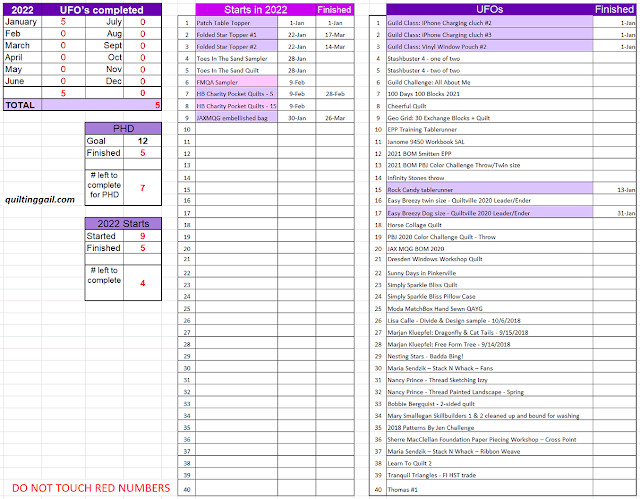The image size is (640, 499).
Task: Click the Dec label cell
Action: (x=104, y=81)
